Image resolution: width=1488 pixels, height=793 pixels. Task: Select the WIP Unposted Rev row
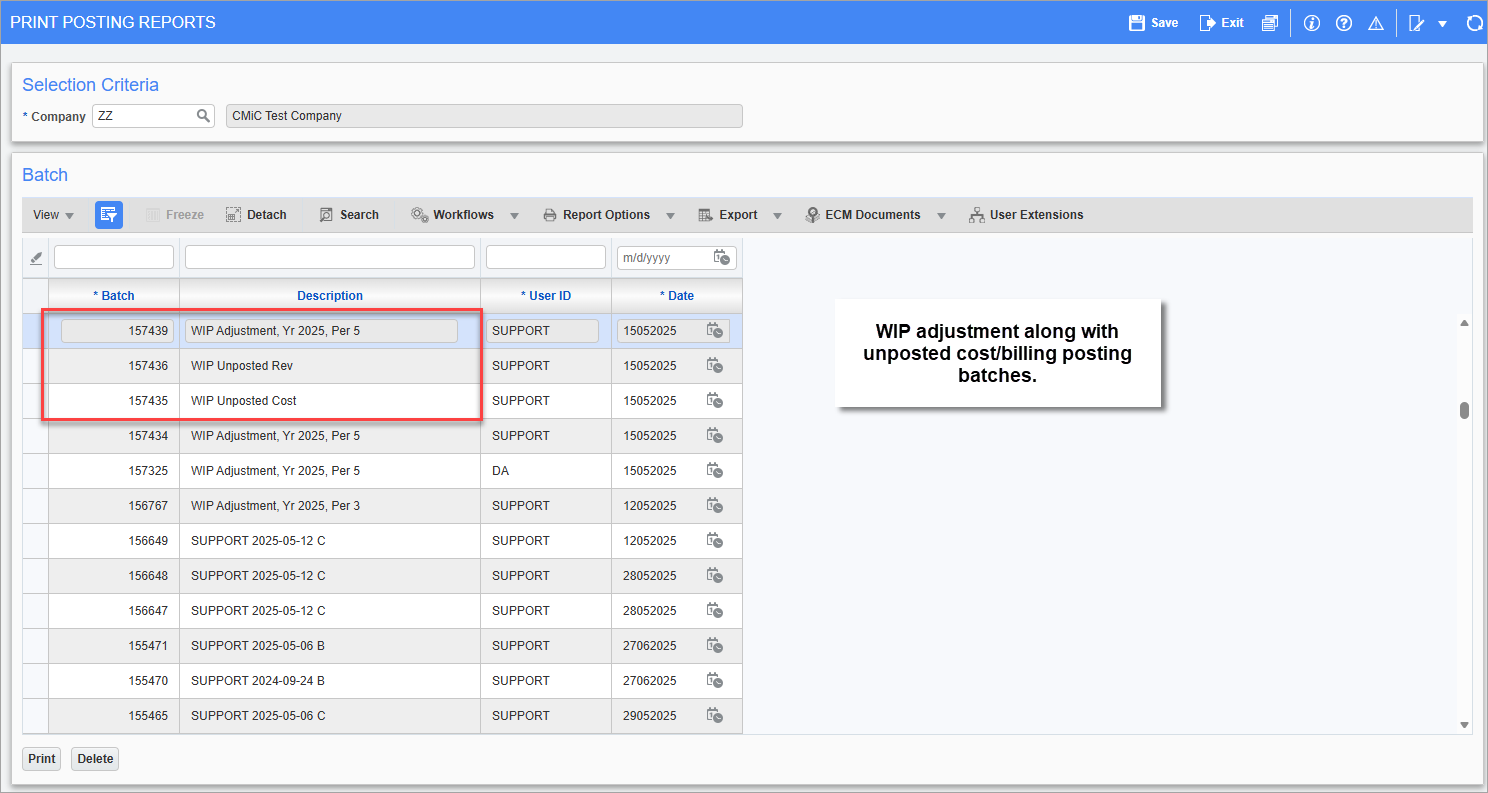coord(382,366)
